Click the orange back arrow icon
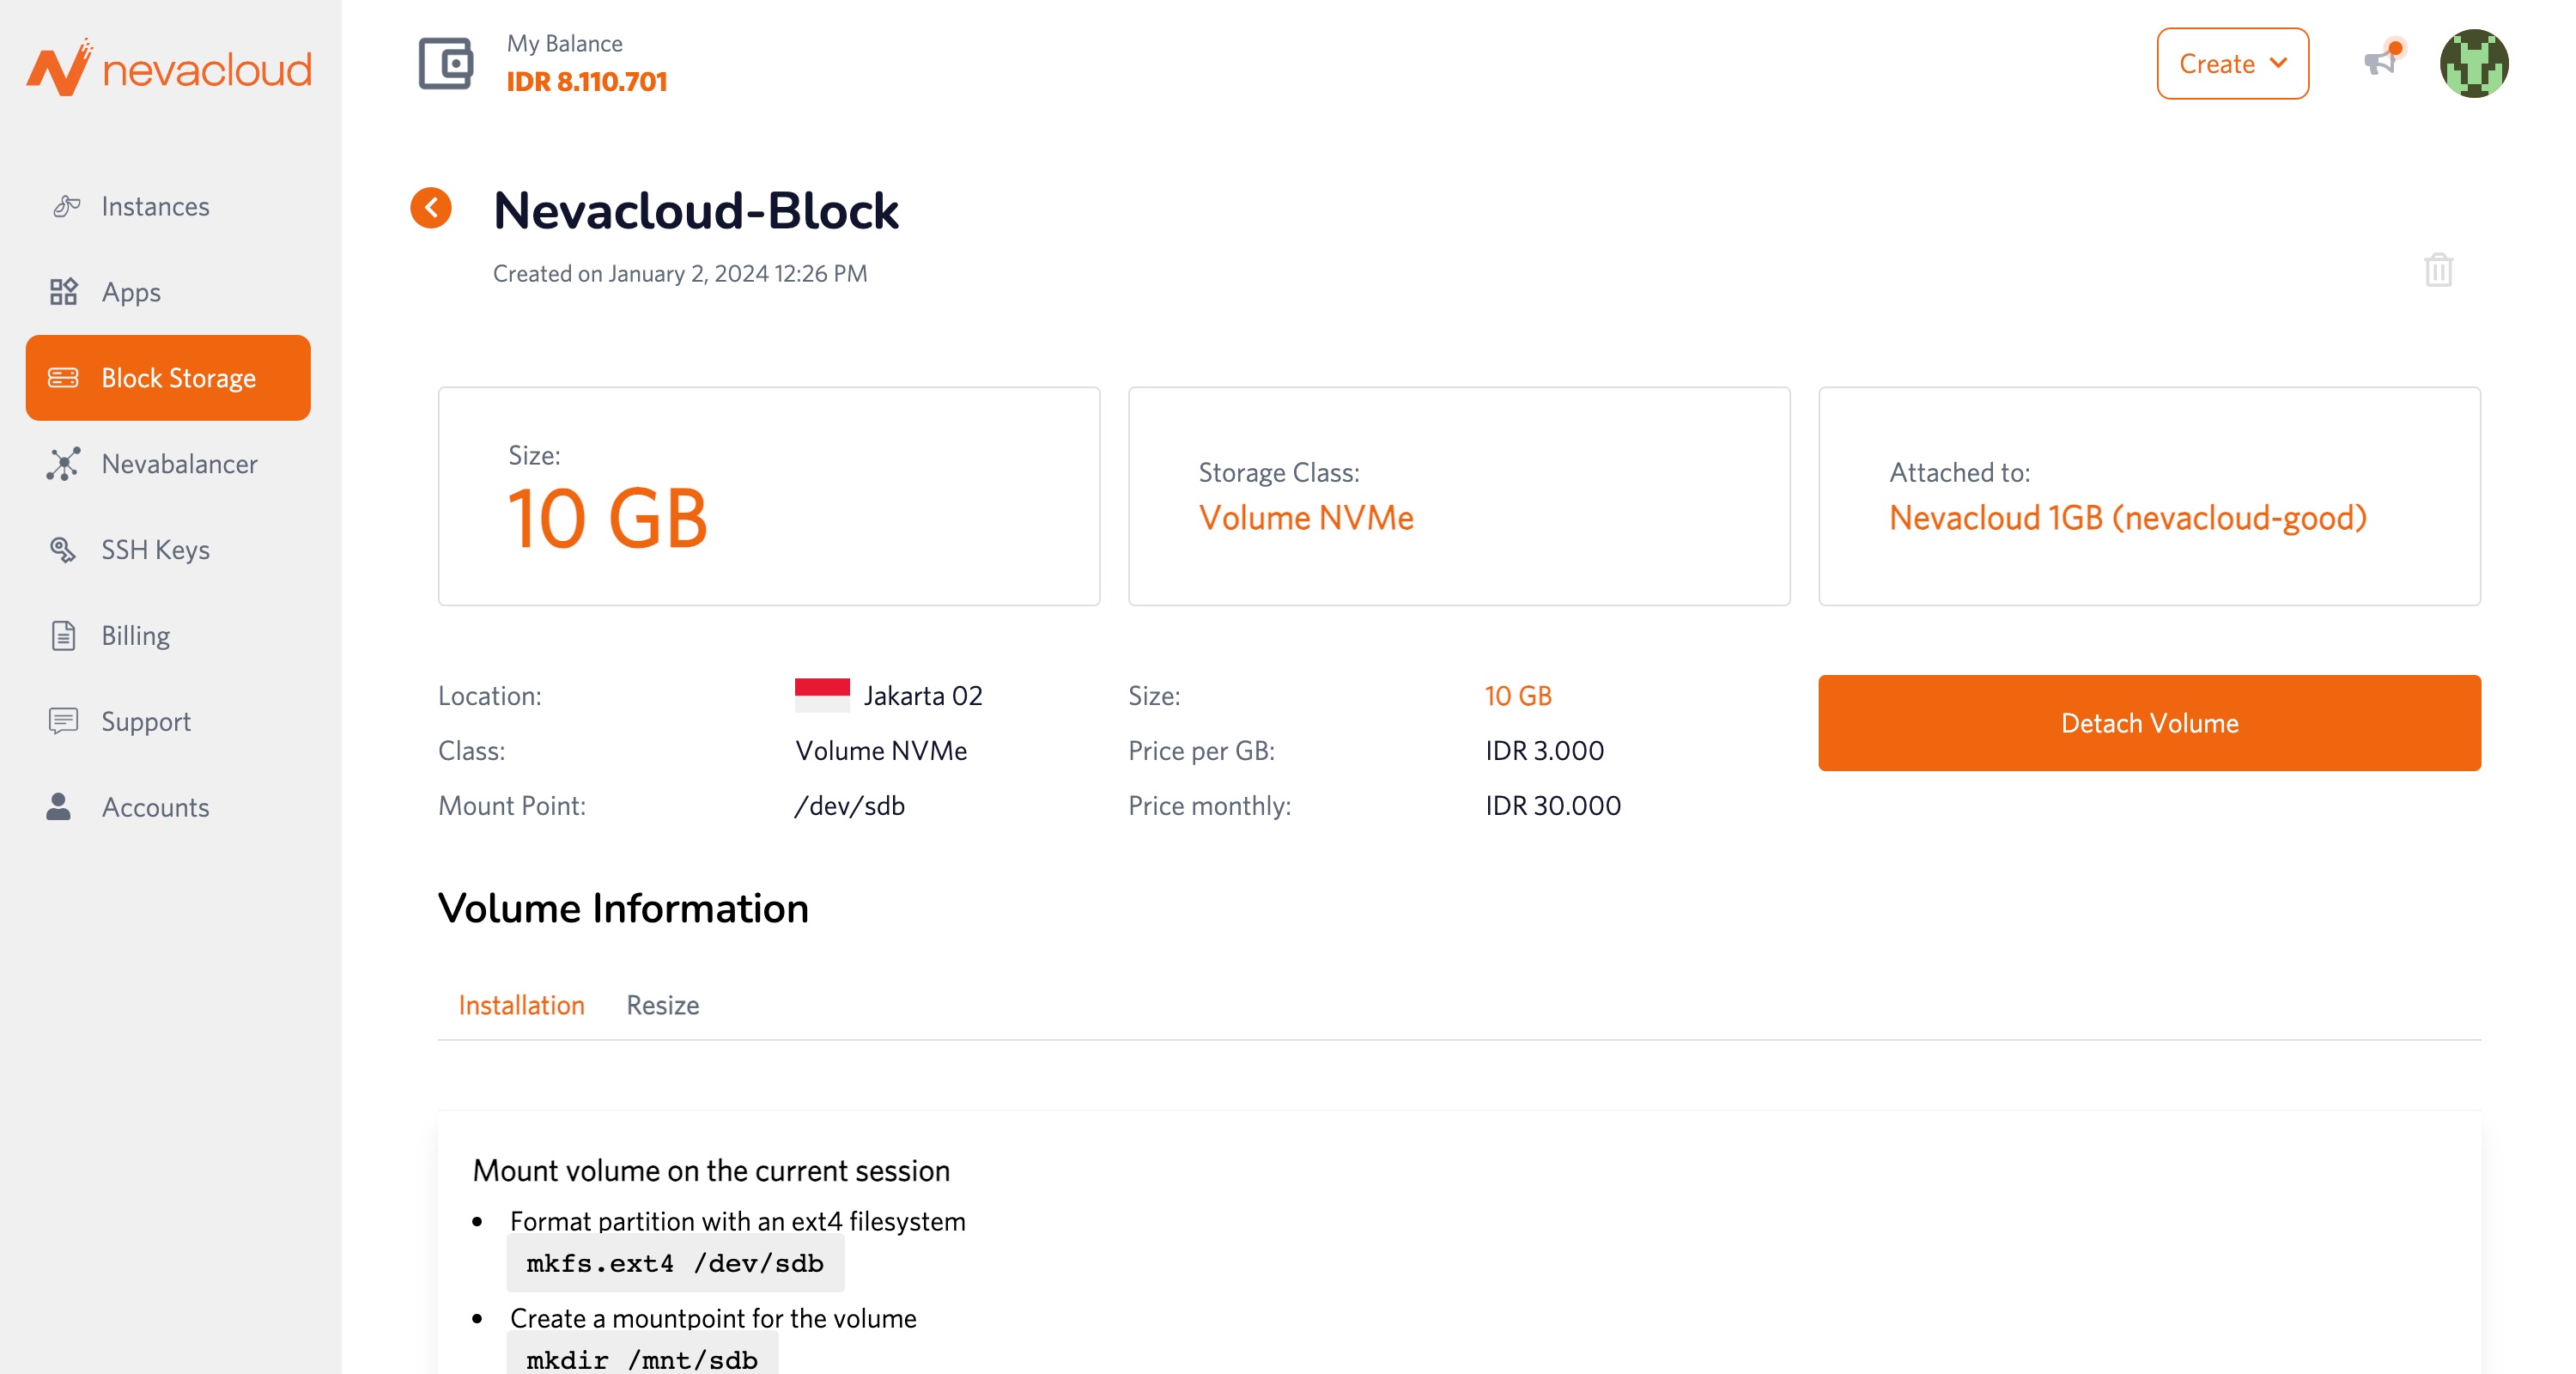Image resolution: width=2576 pixels, height=1374 pixels. [431, 208]
